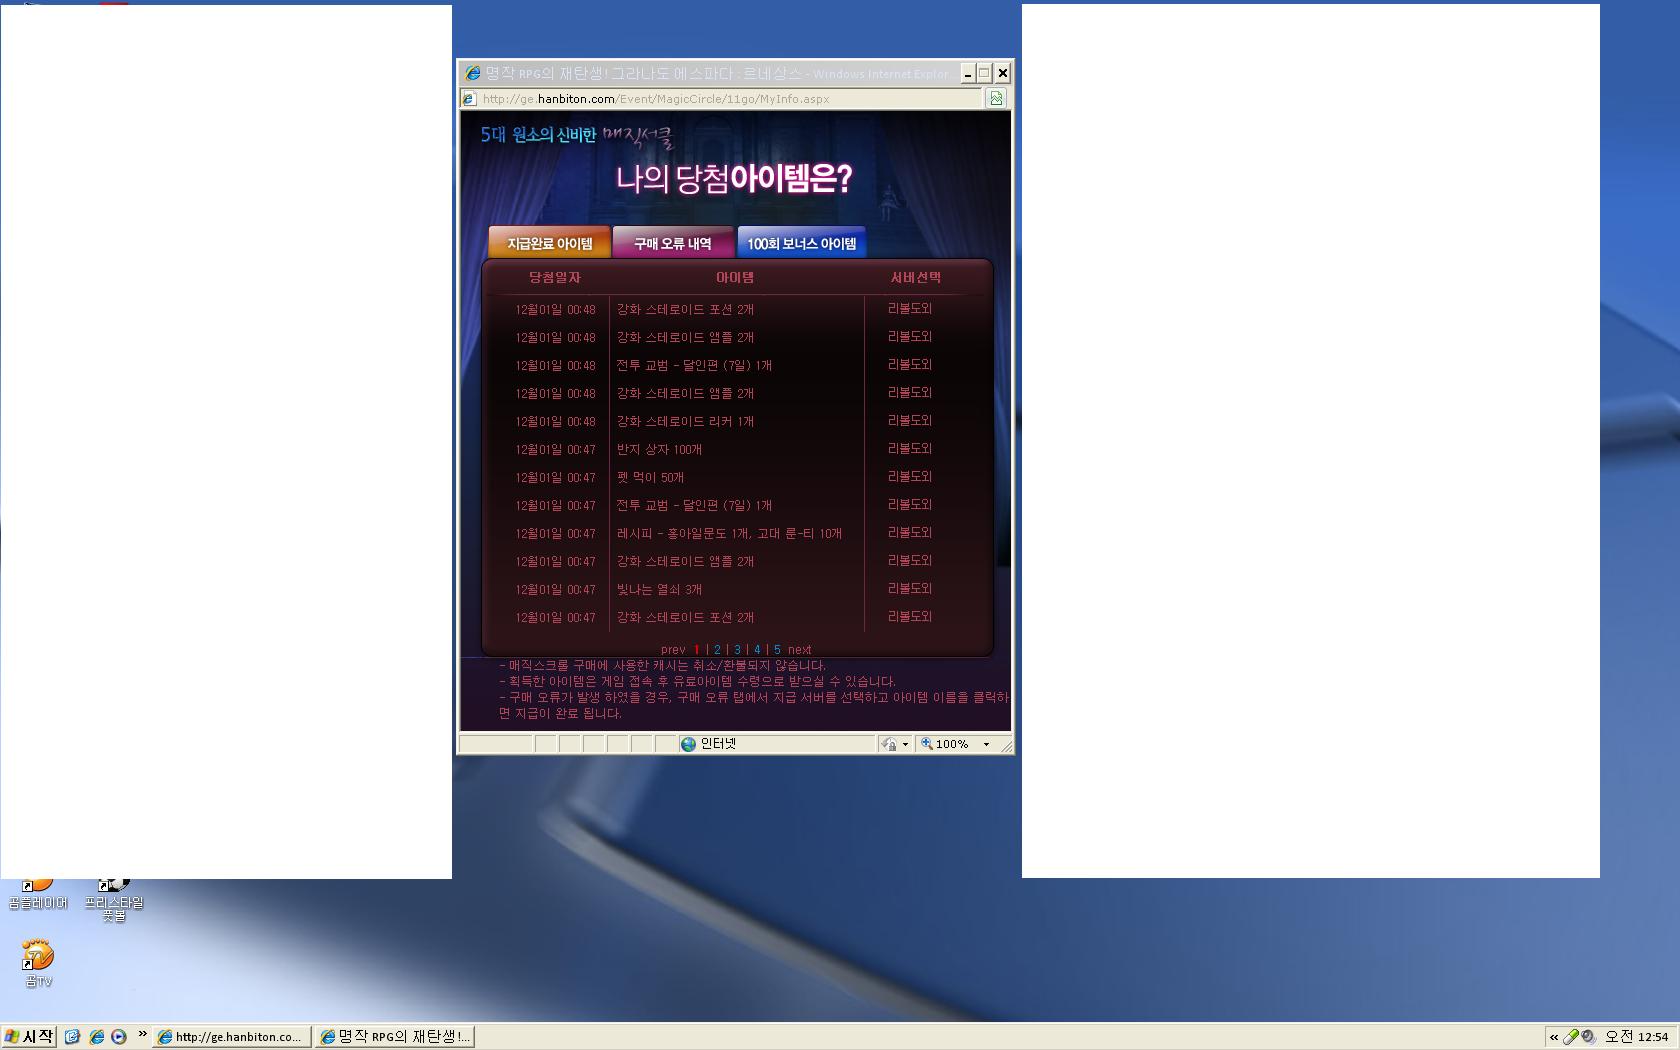Switch to 명작 RPG의 재탄생 taskbar window

pos(395,1037)
